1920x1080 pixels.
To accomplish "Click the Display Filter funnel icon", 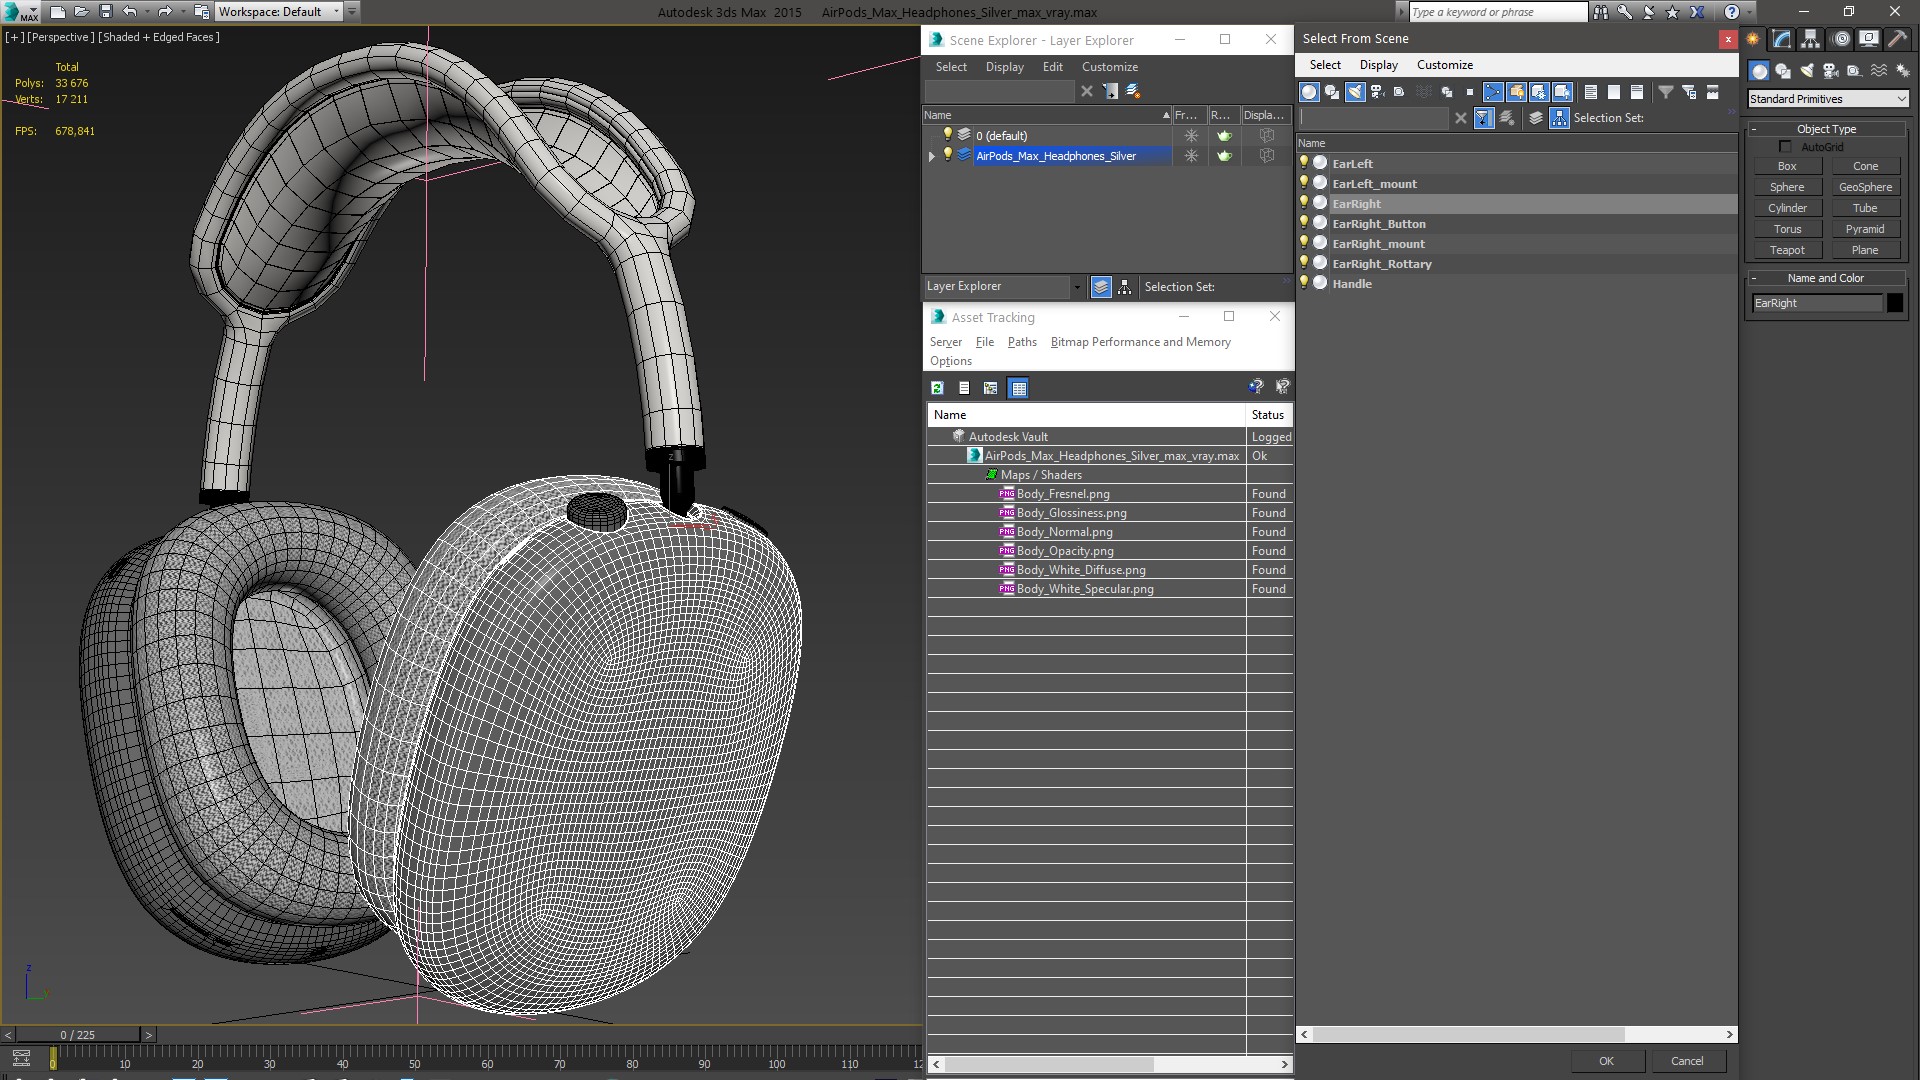I will click(x=1666, y=92).
